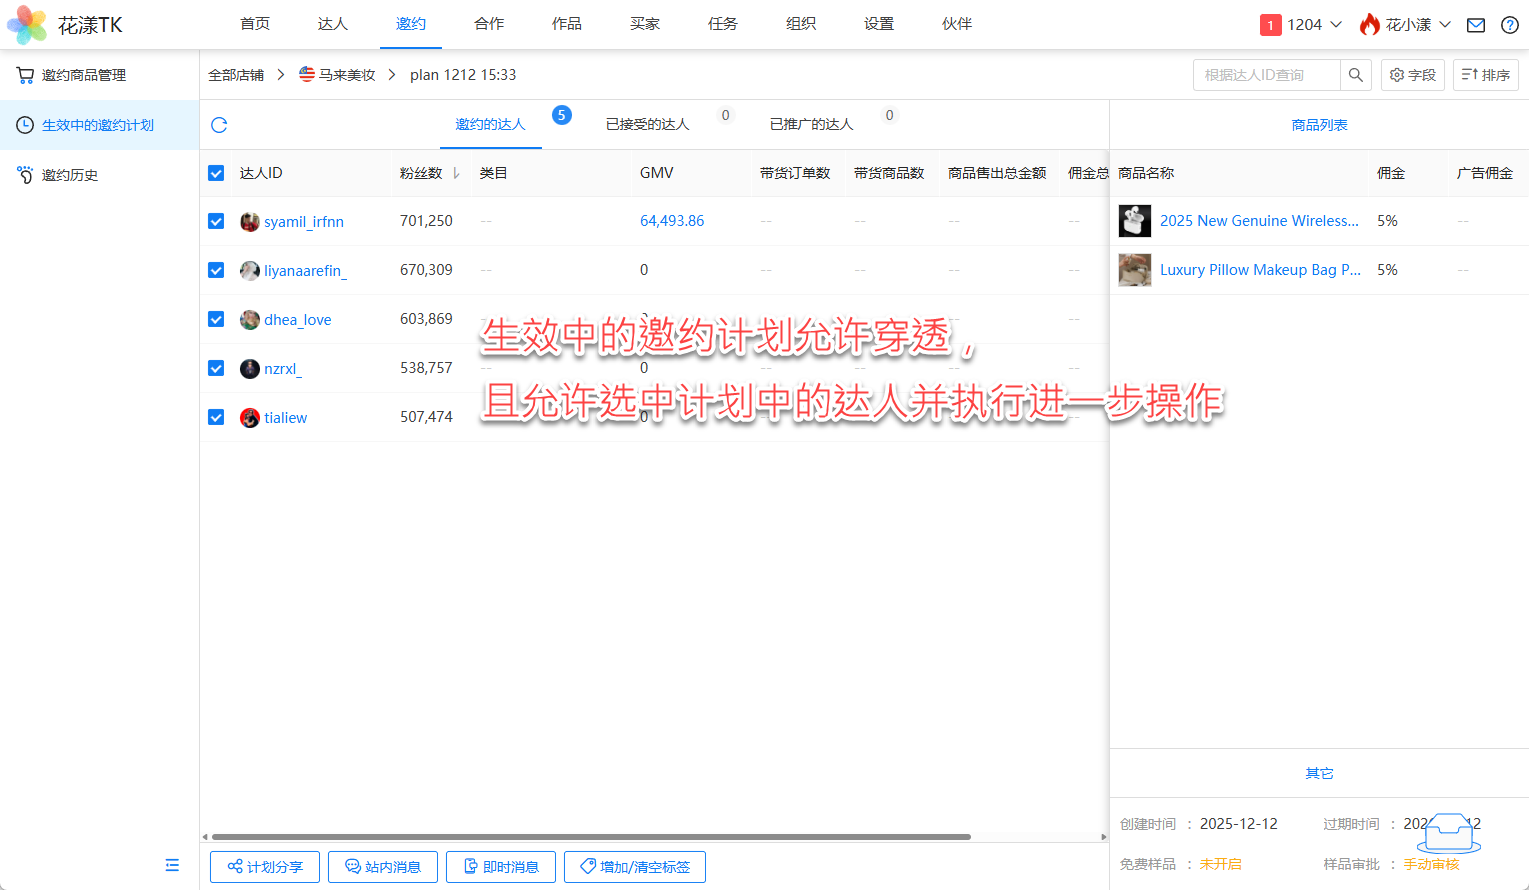Click the 计划分享 button
Image resolution: width=1529 pixels, height=890 pixels.
click(265, 867)
